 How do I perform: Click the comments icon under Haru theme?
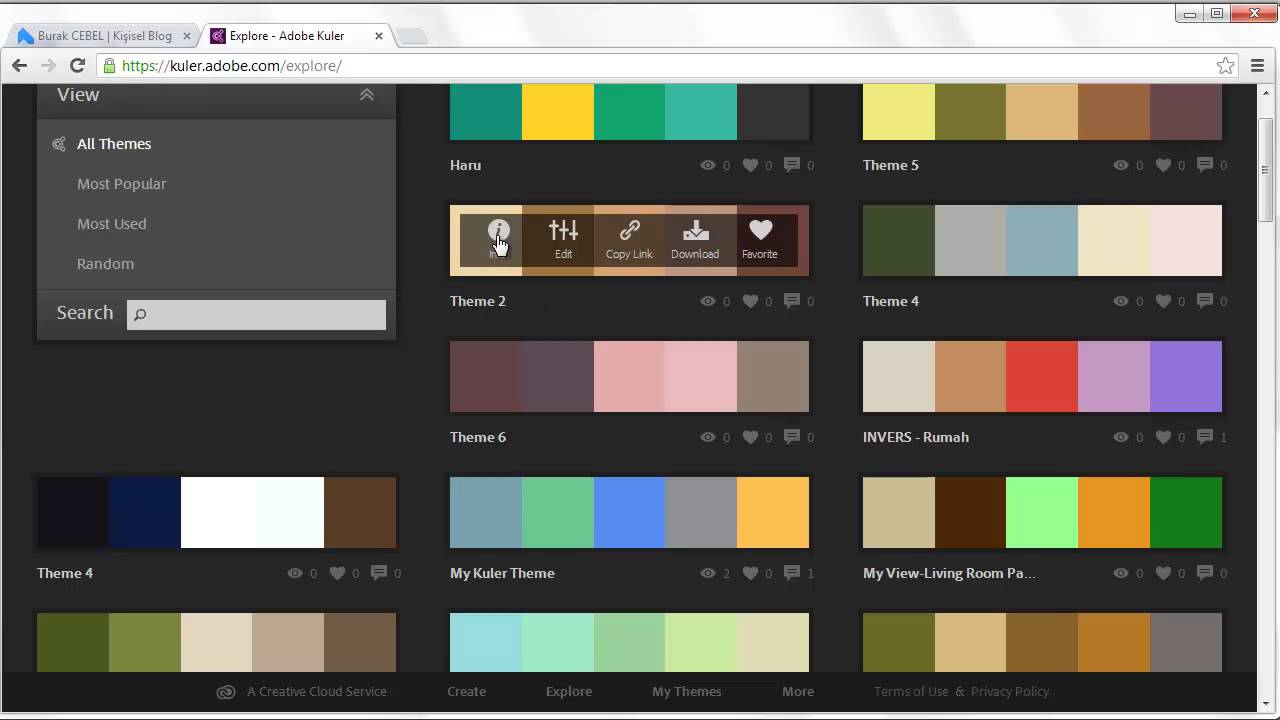point(792,165)
